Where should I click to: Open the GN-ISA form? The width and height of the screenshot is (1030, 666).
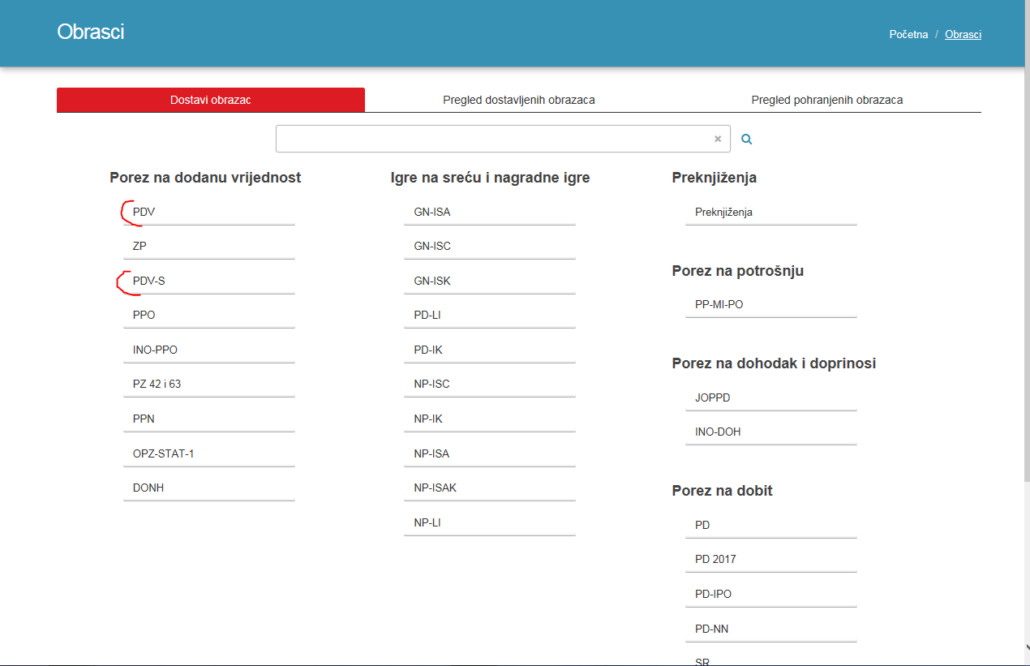click(433, 211)
